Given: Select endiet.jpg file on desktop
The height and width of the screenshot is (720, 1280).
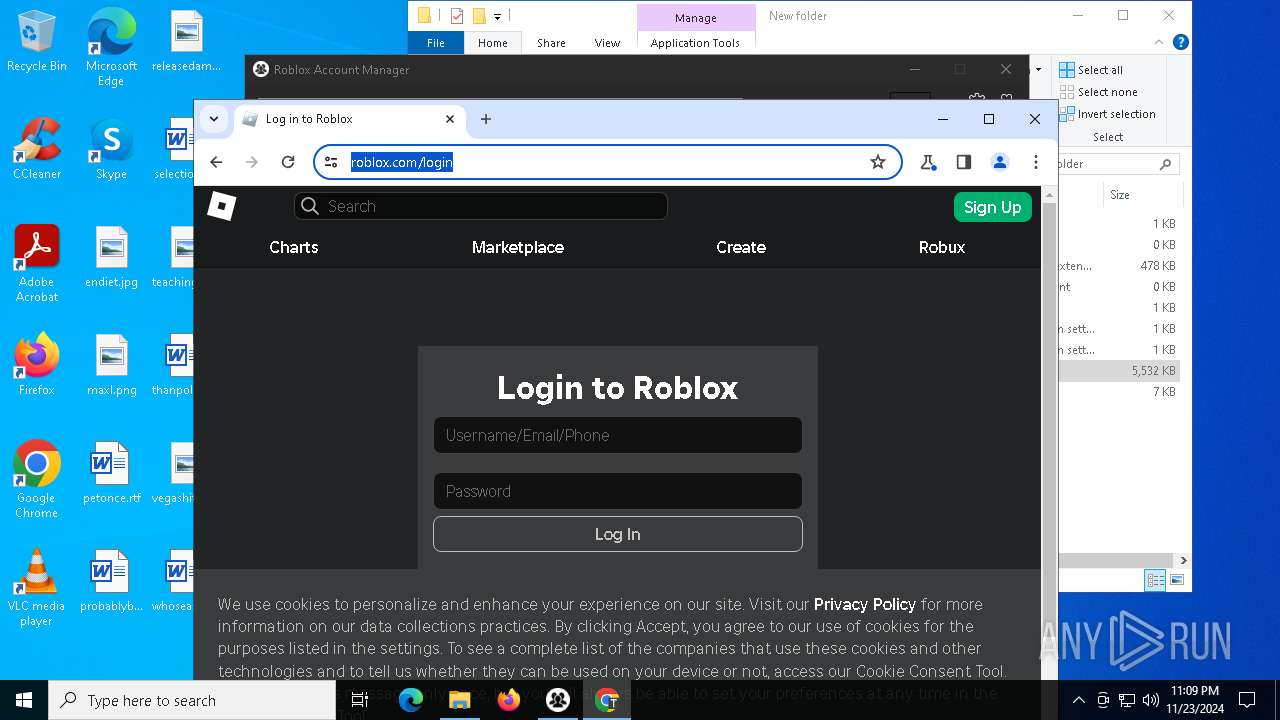Looking at the screenshot, I should tap(111, 257).
